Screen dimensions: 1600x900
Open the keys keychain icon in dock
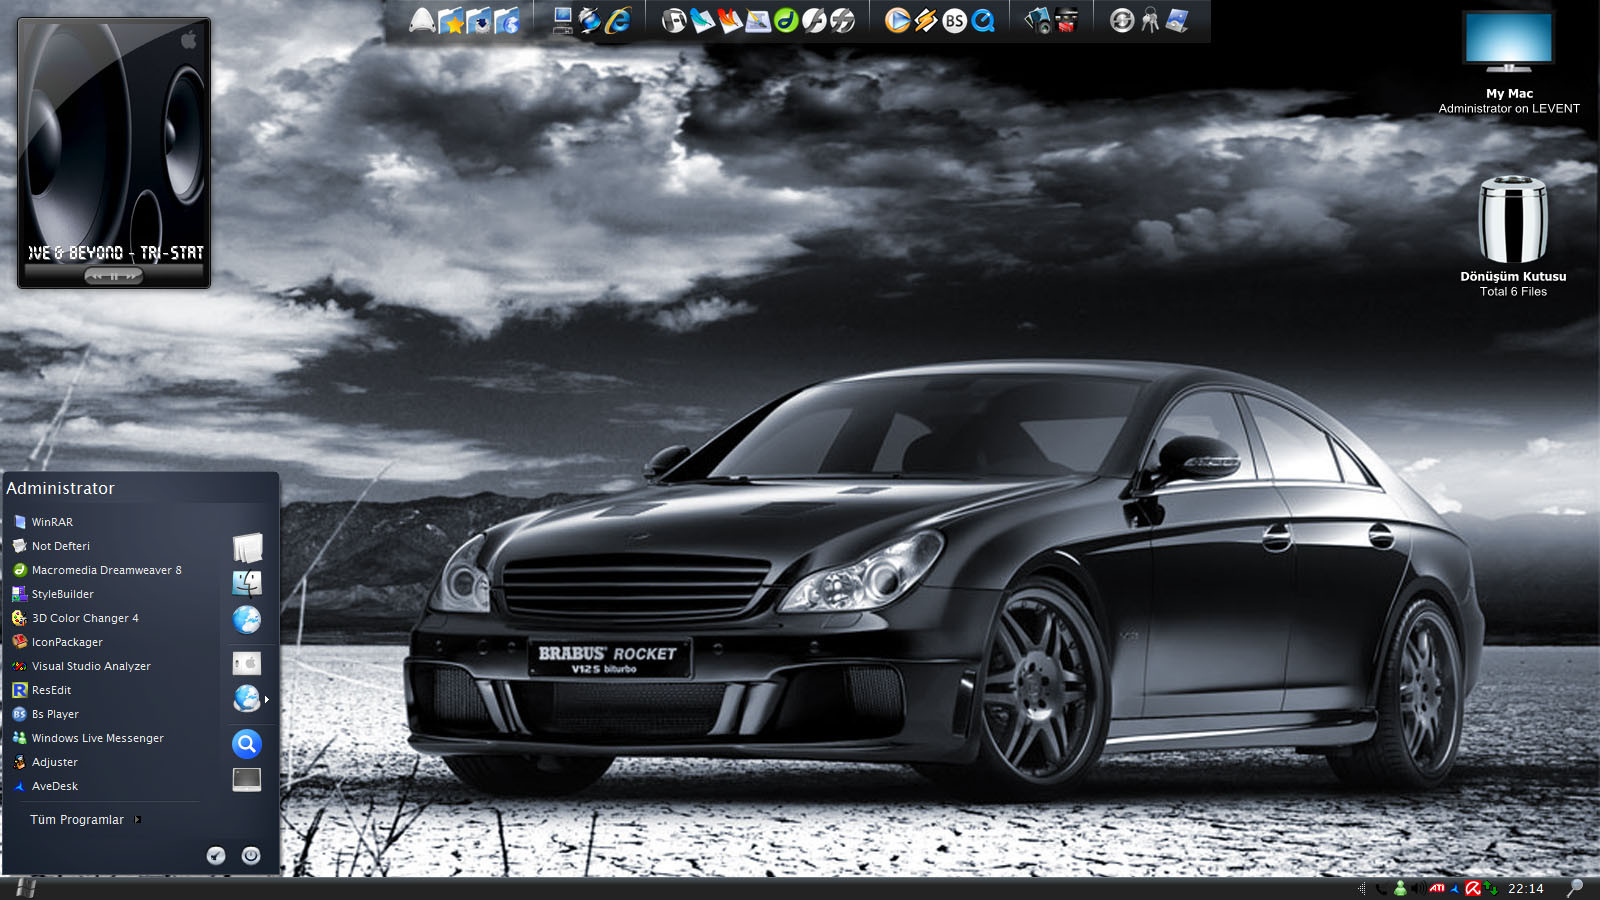point(1150,20)
